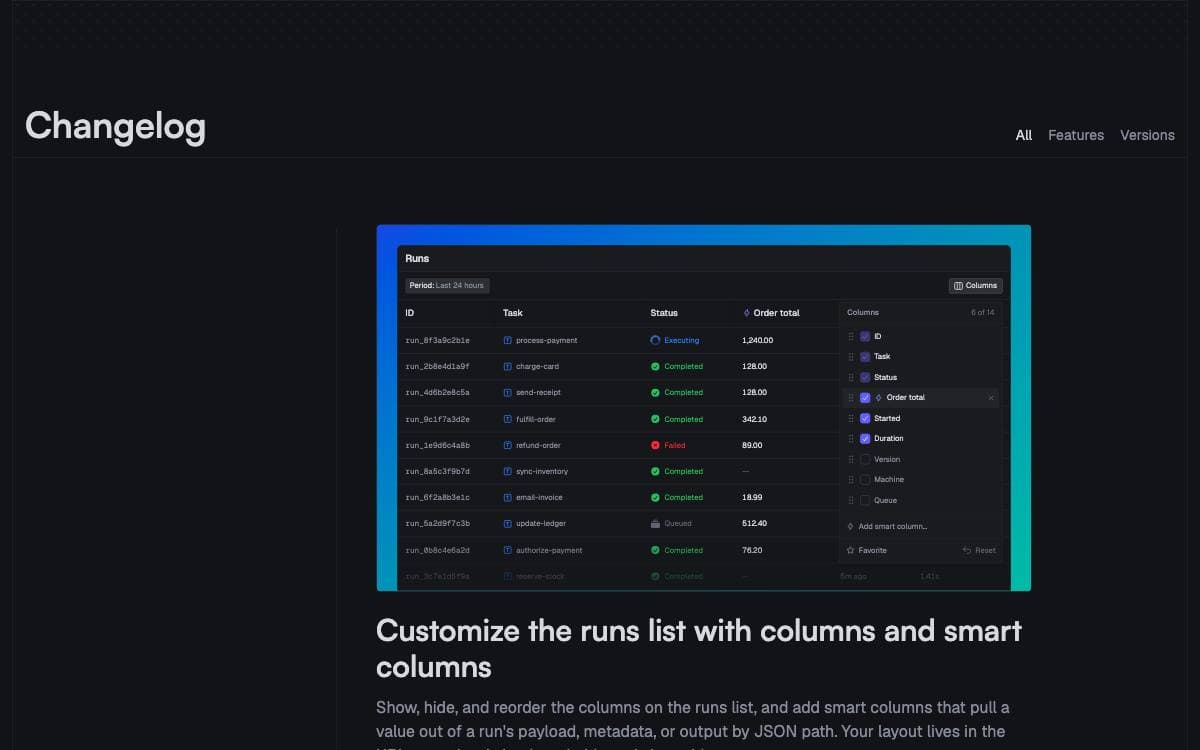
Task: Click the Completed icon for sync-inventory
Action: click(655, 471)
